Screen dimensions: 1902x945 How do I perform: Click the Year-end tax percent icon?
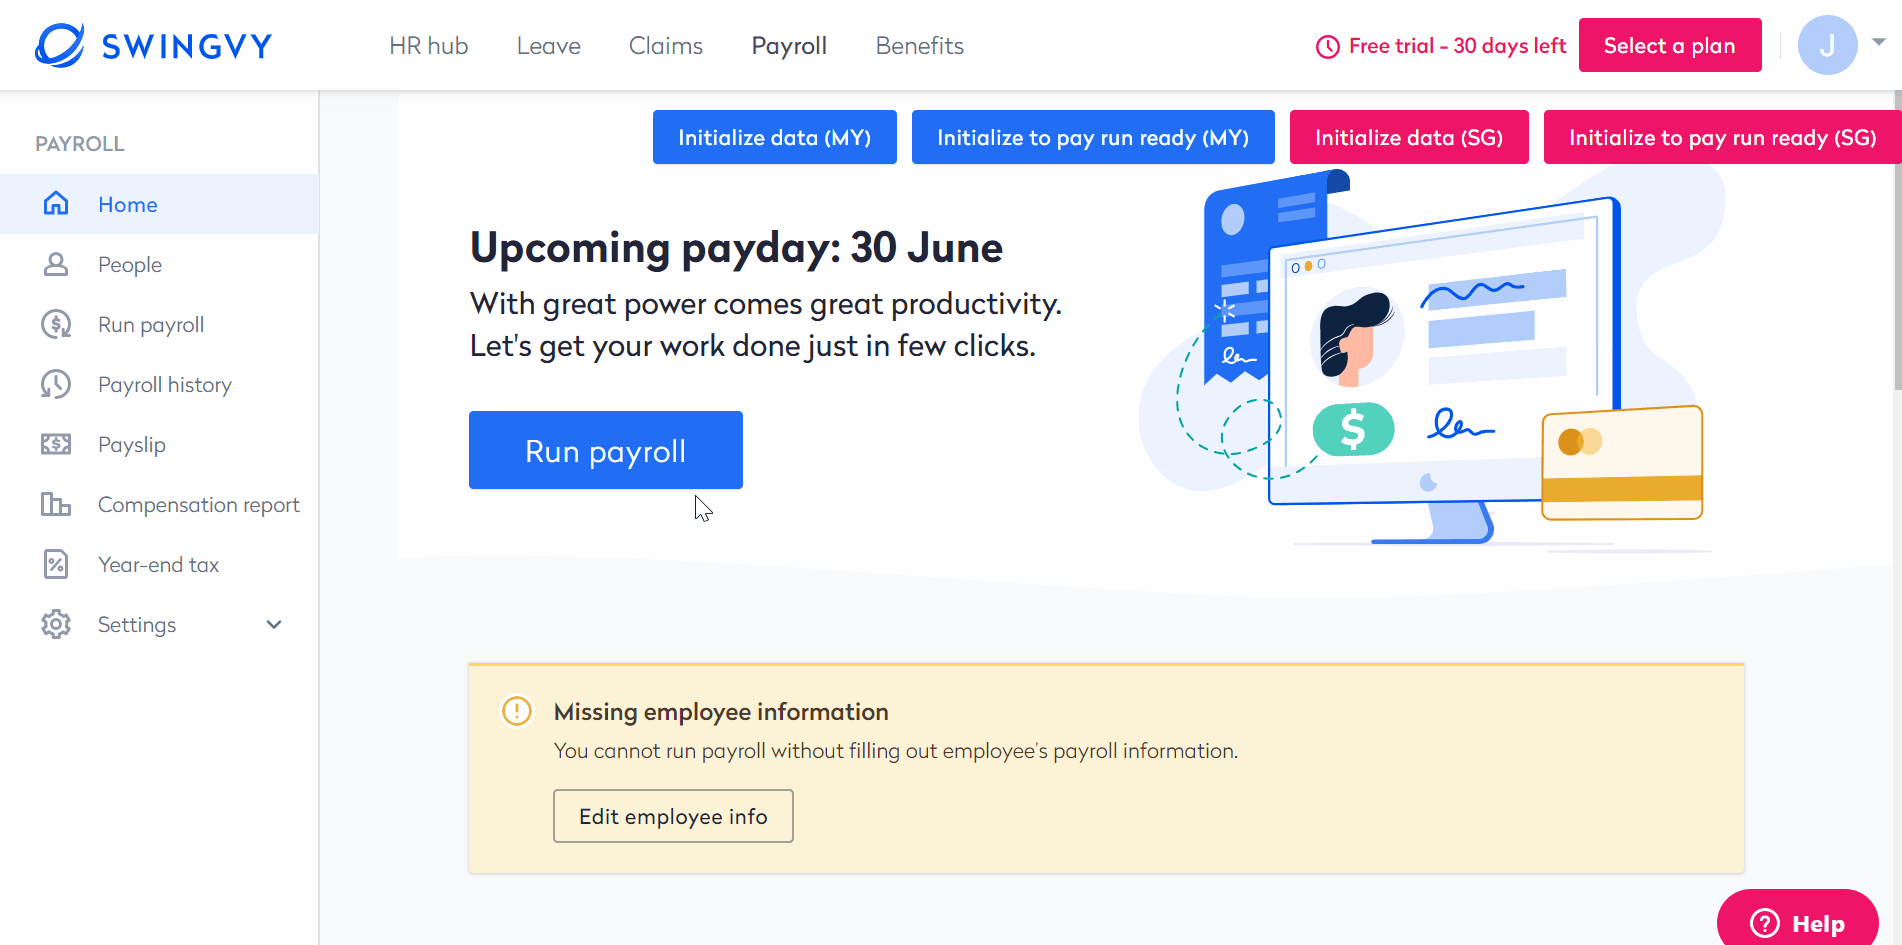[56, 564]
